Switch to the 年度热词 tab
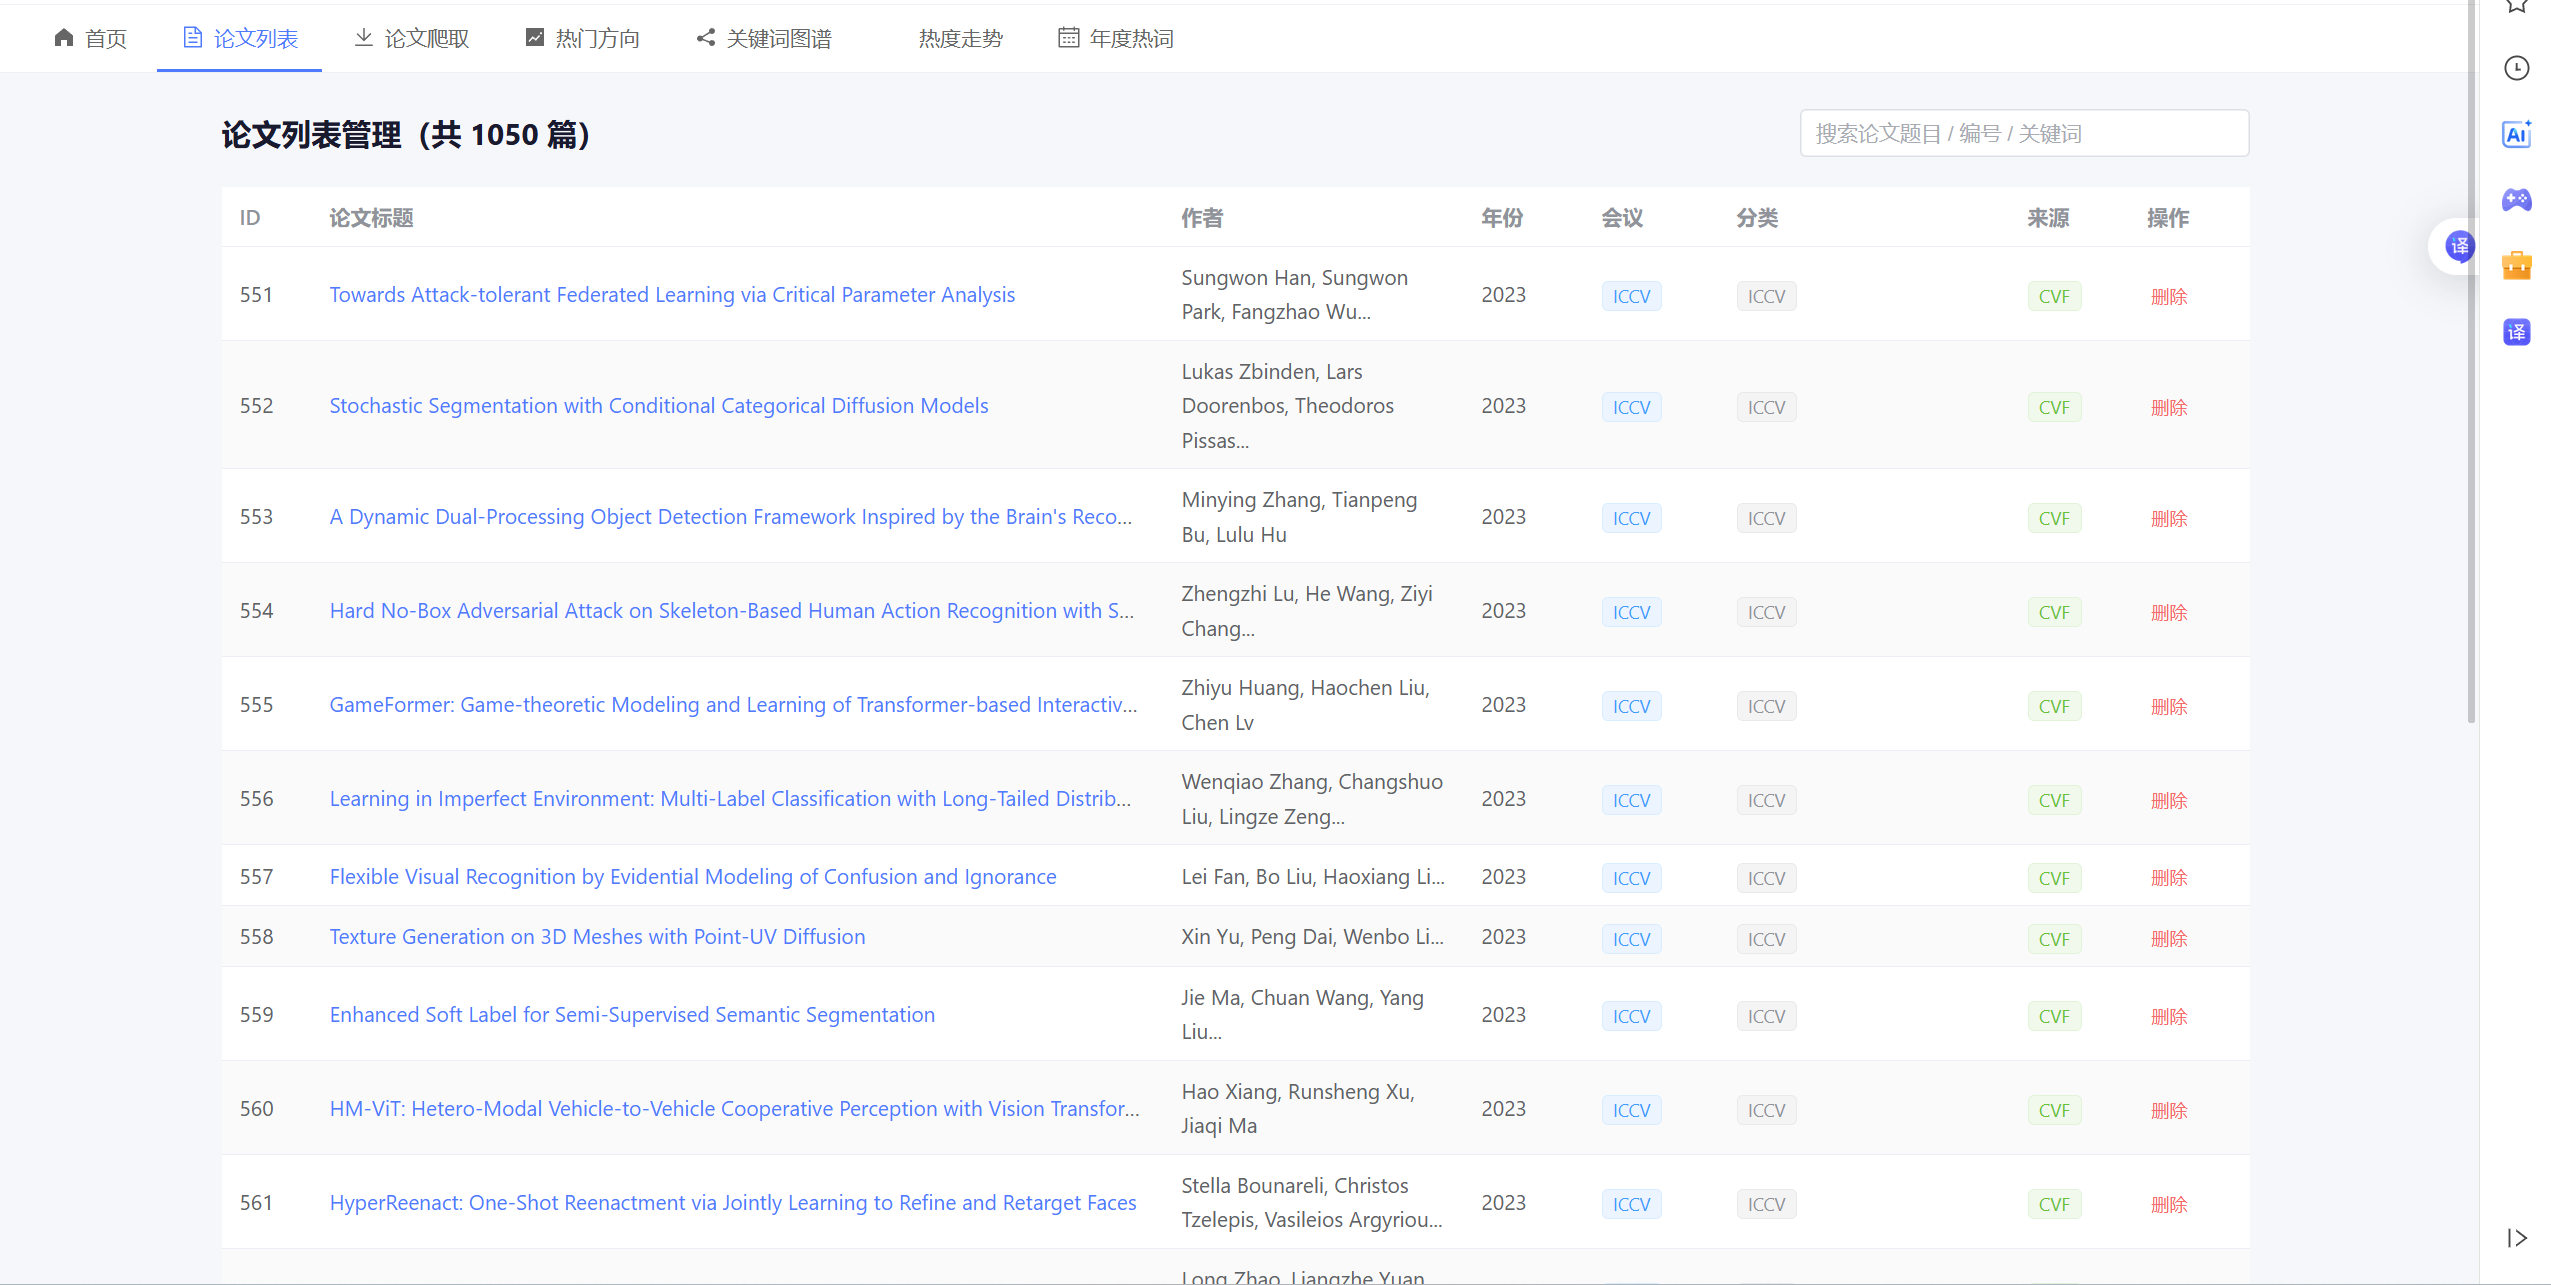Viewport: 2551px width, 1285px height. pos(1116,38)
